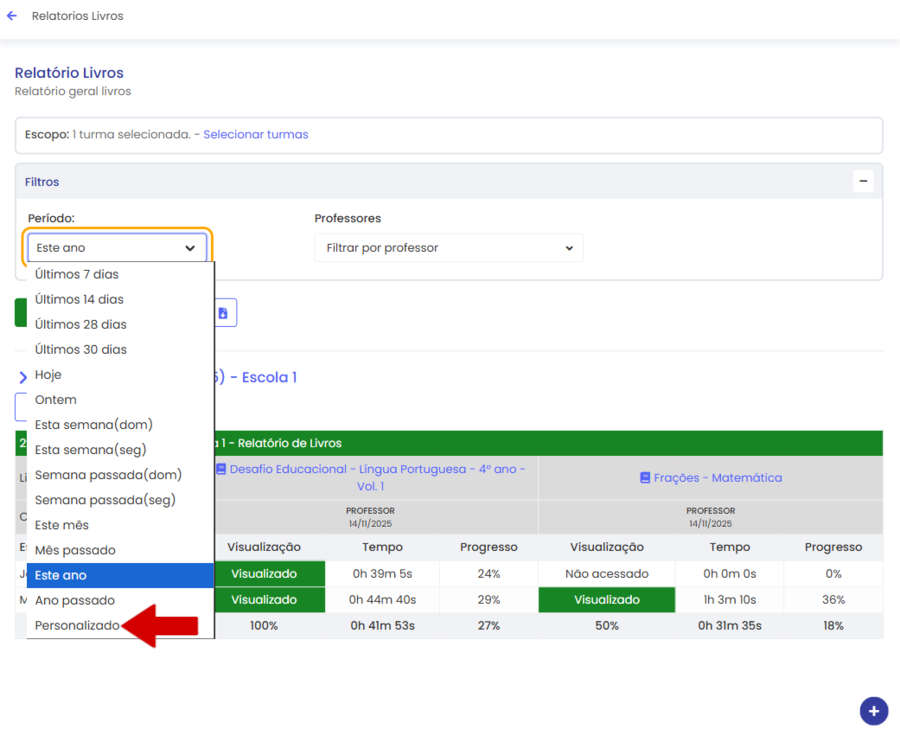Select Hoje in the period list

tap(48, 375)
